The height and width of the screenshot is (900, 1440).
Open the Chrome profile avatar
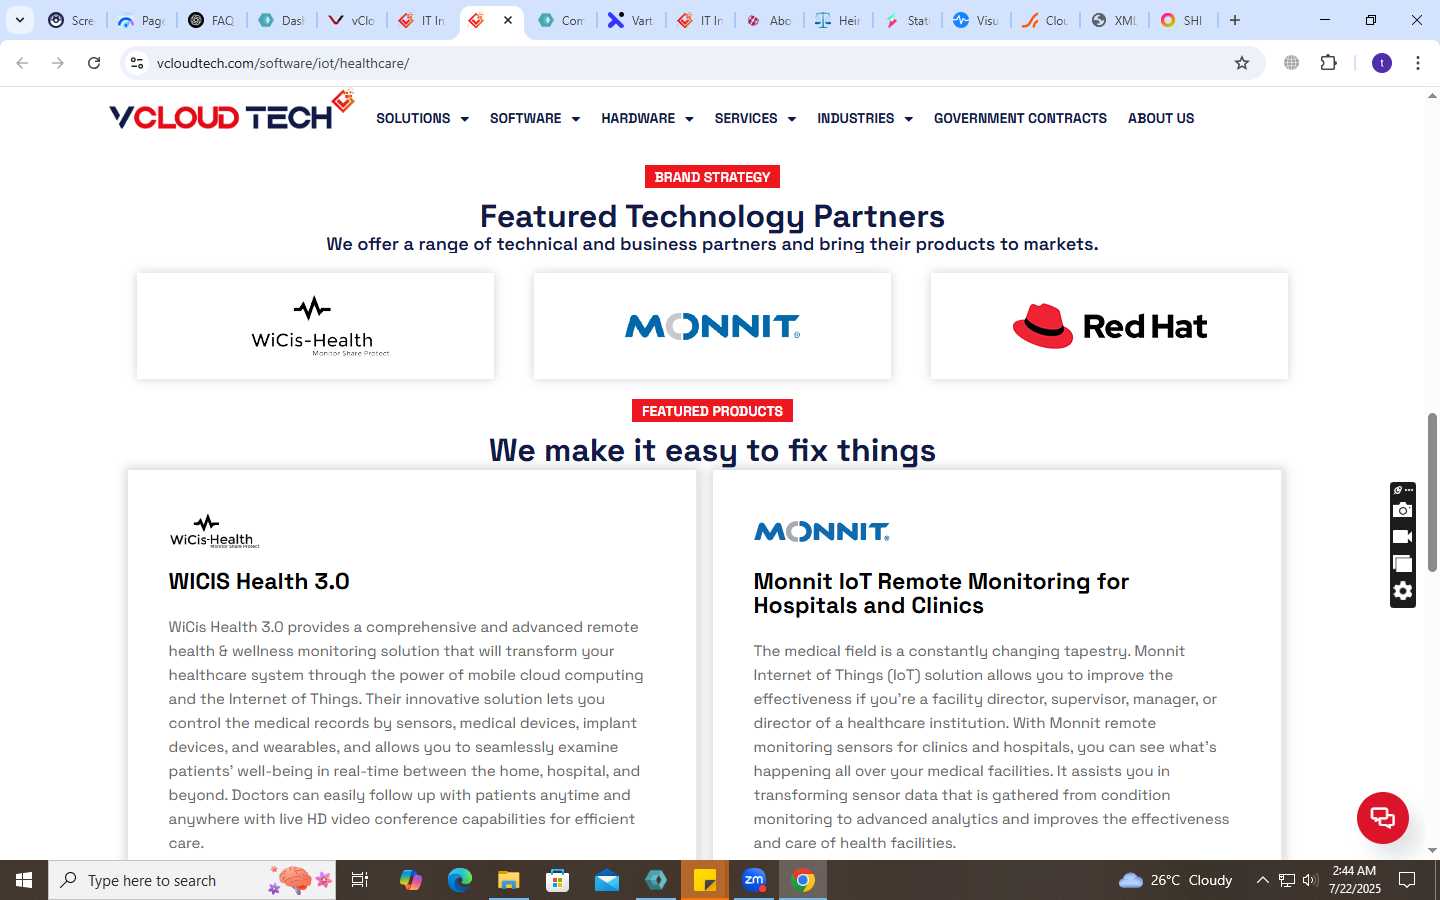(x=1382, y=63)
